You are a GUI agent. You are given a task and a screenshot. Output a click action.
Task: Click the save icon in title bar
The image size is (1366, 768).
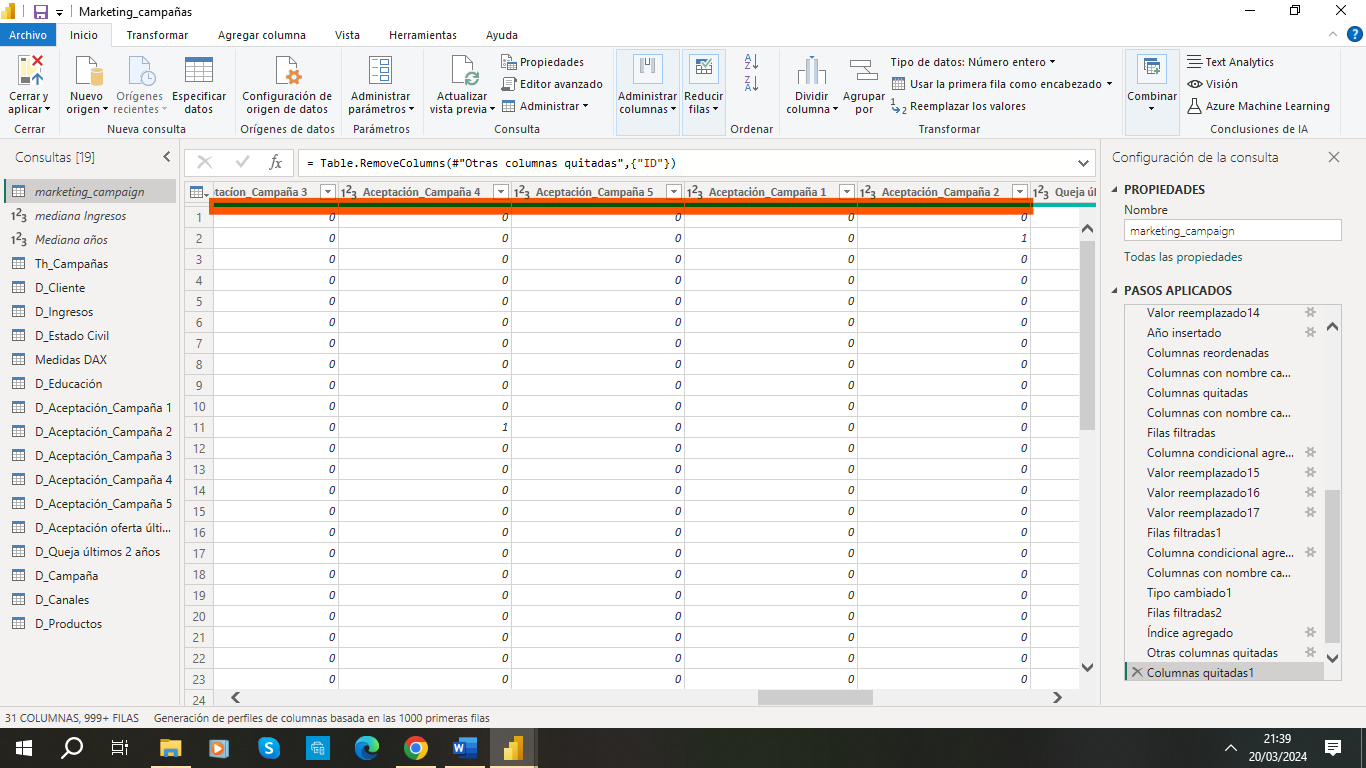pyautogui.click(x=41, y=12)
